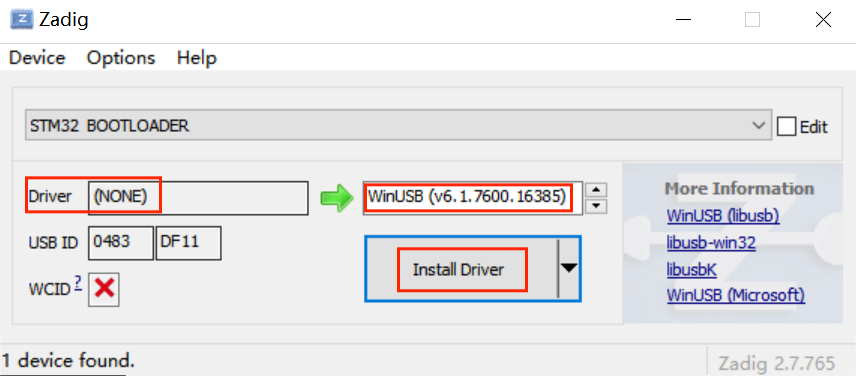Open the Device menu
This screenshot has width=856, height=376.
(x=37, y=58)
